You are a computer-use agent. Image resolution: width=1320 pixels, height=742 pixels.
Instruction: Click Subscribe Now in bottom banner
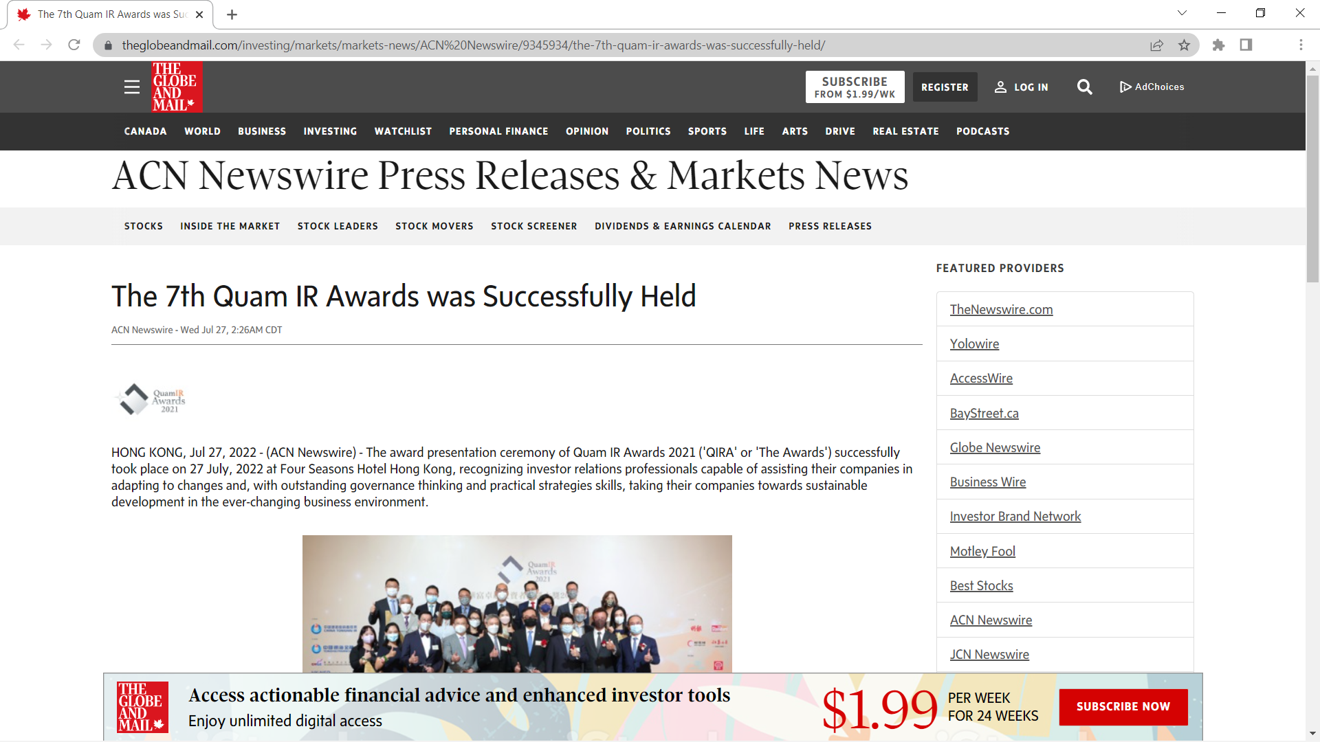click(1122, 707)
